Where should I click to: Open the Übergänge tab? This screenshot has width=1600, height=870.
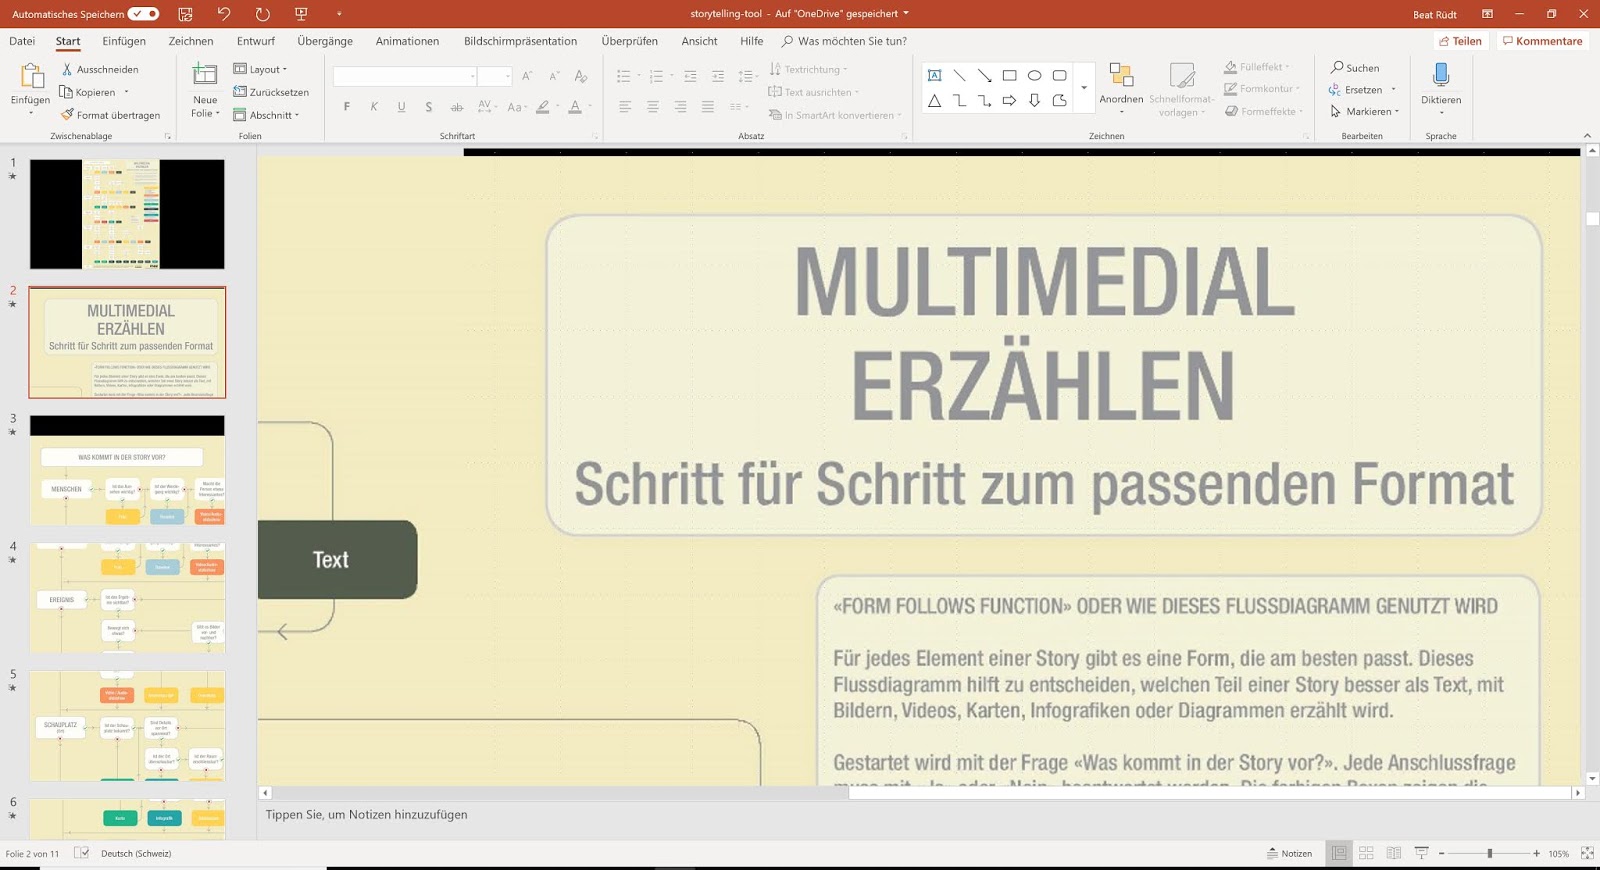pos(325,41)
